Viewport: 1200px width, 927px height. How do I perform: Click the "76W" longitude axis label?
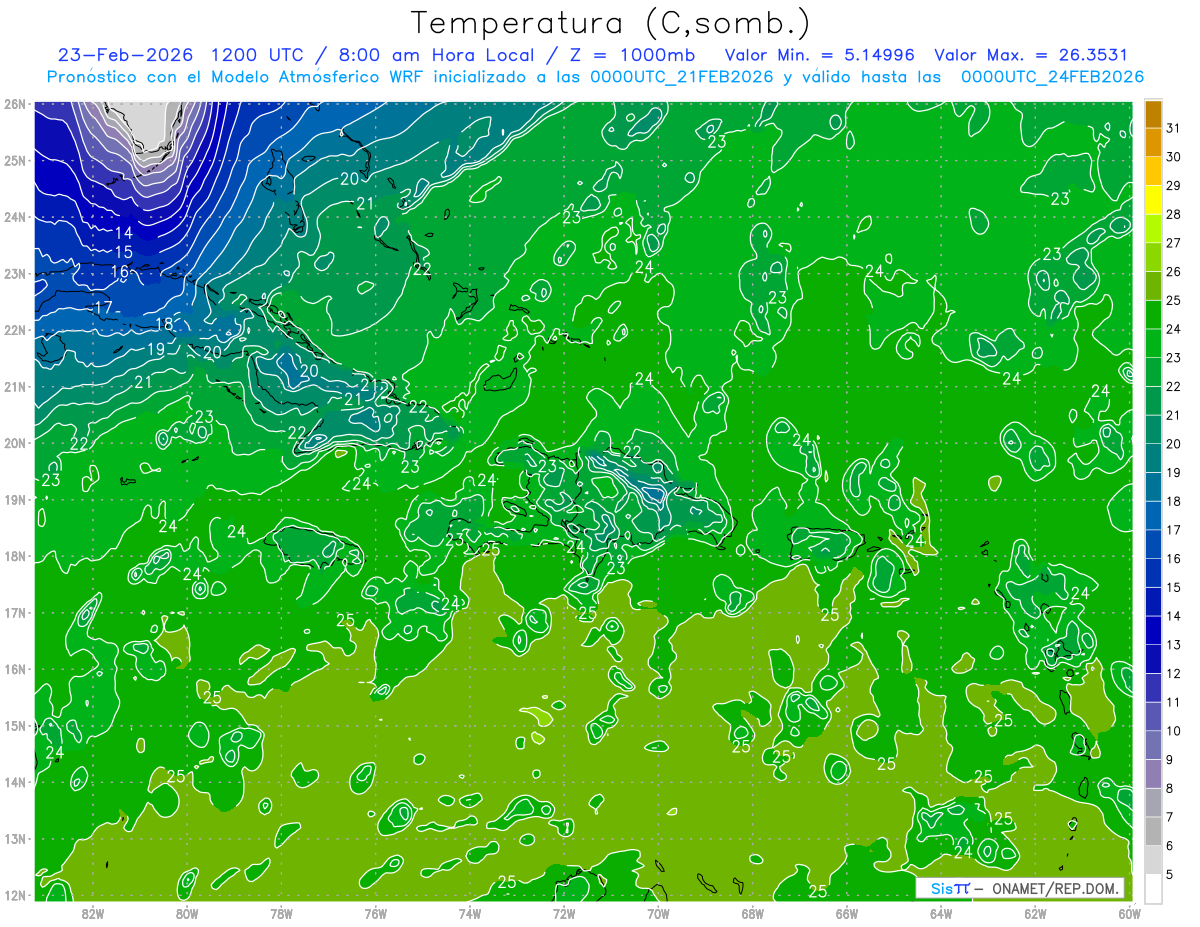coord(375,913)
